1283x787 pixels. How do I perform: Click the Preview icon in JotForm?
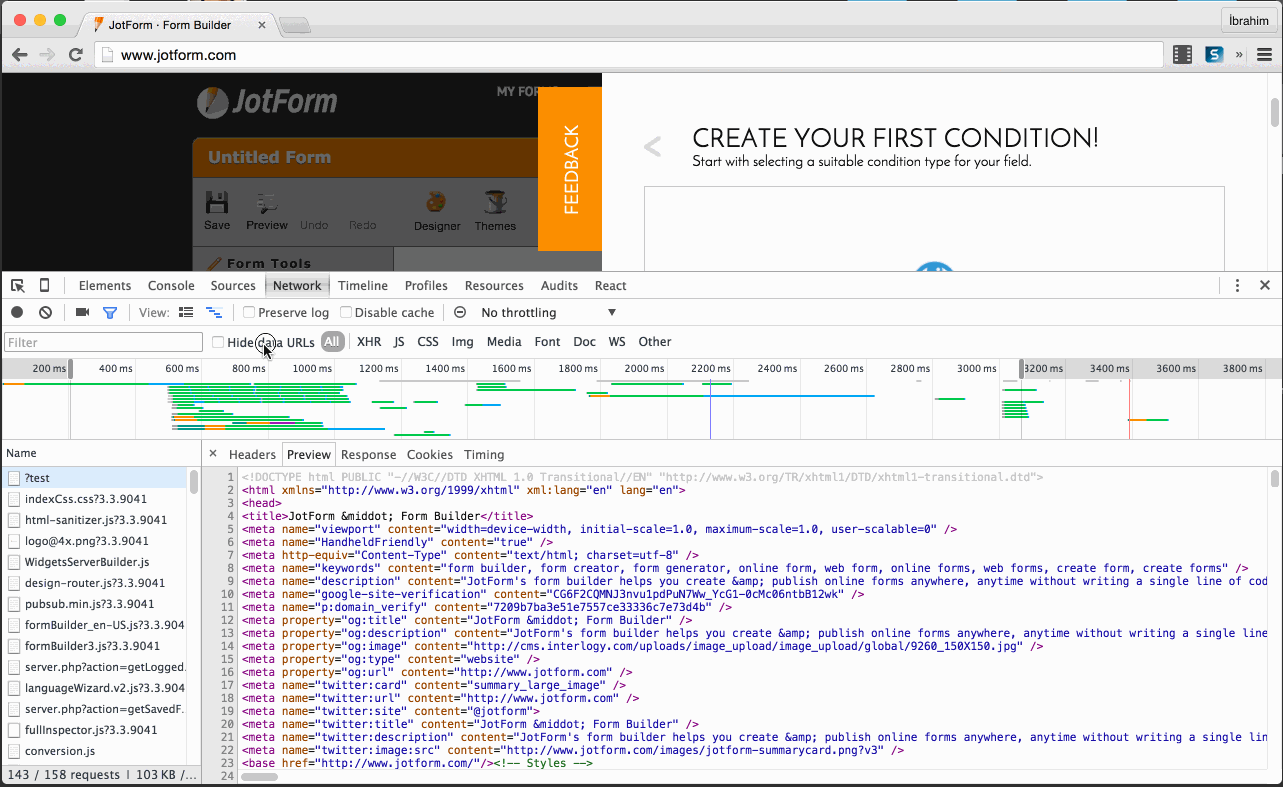pyautogui.click(x=267, y=211)
